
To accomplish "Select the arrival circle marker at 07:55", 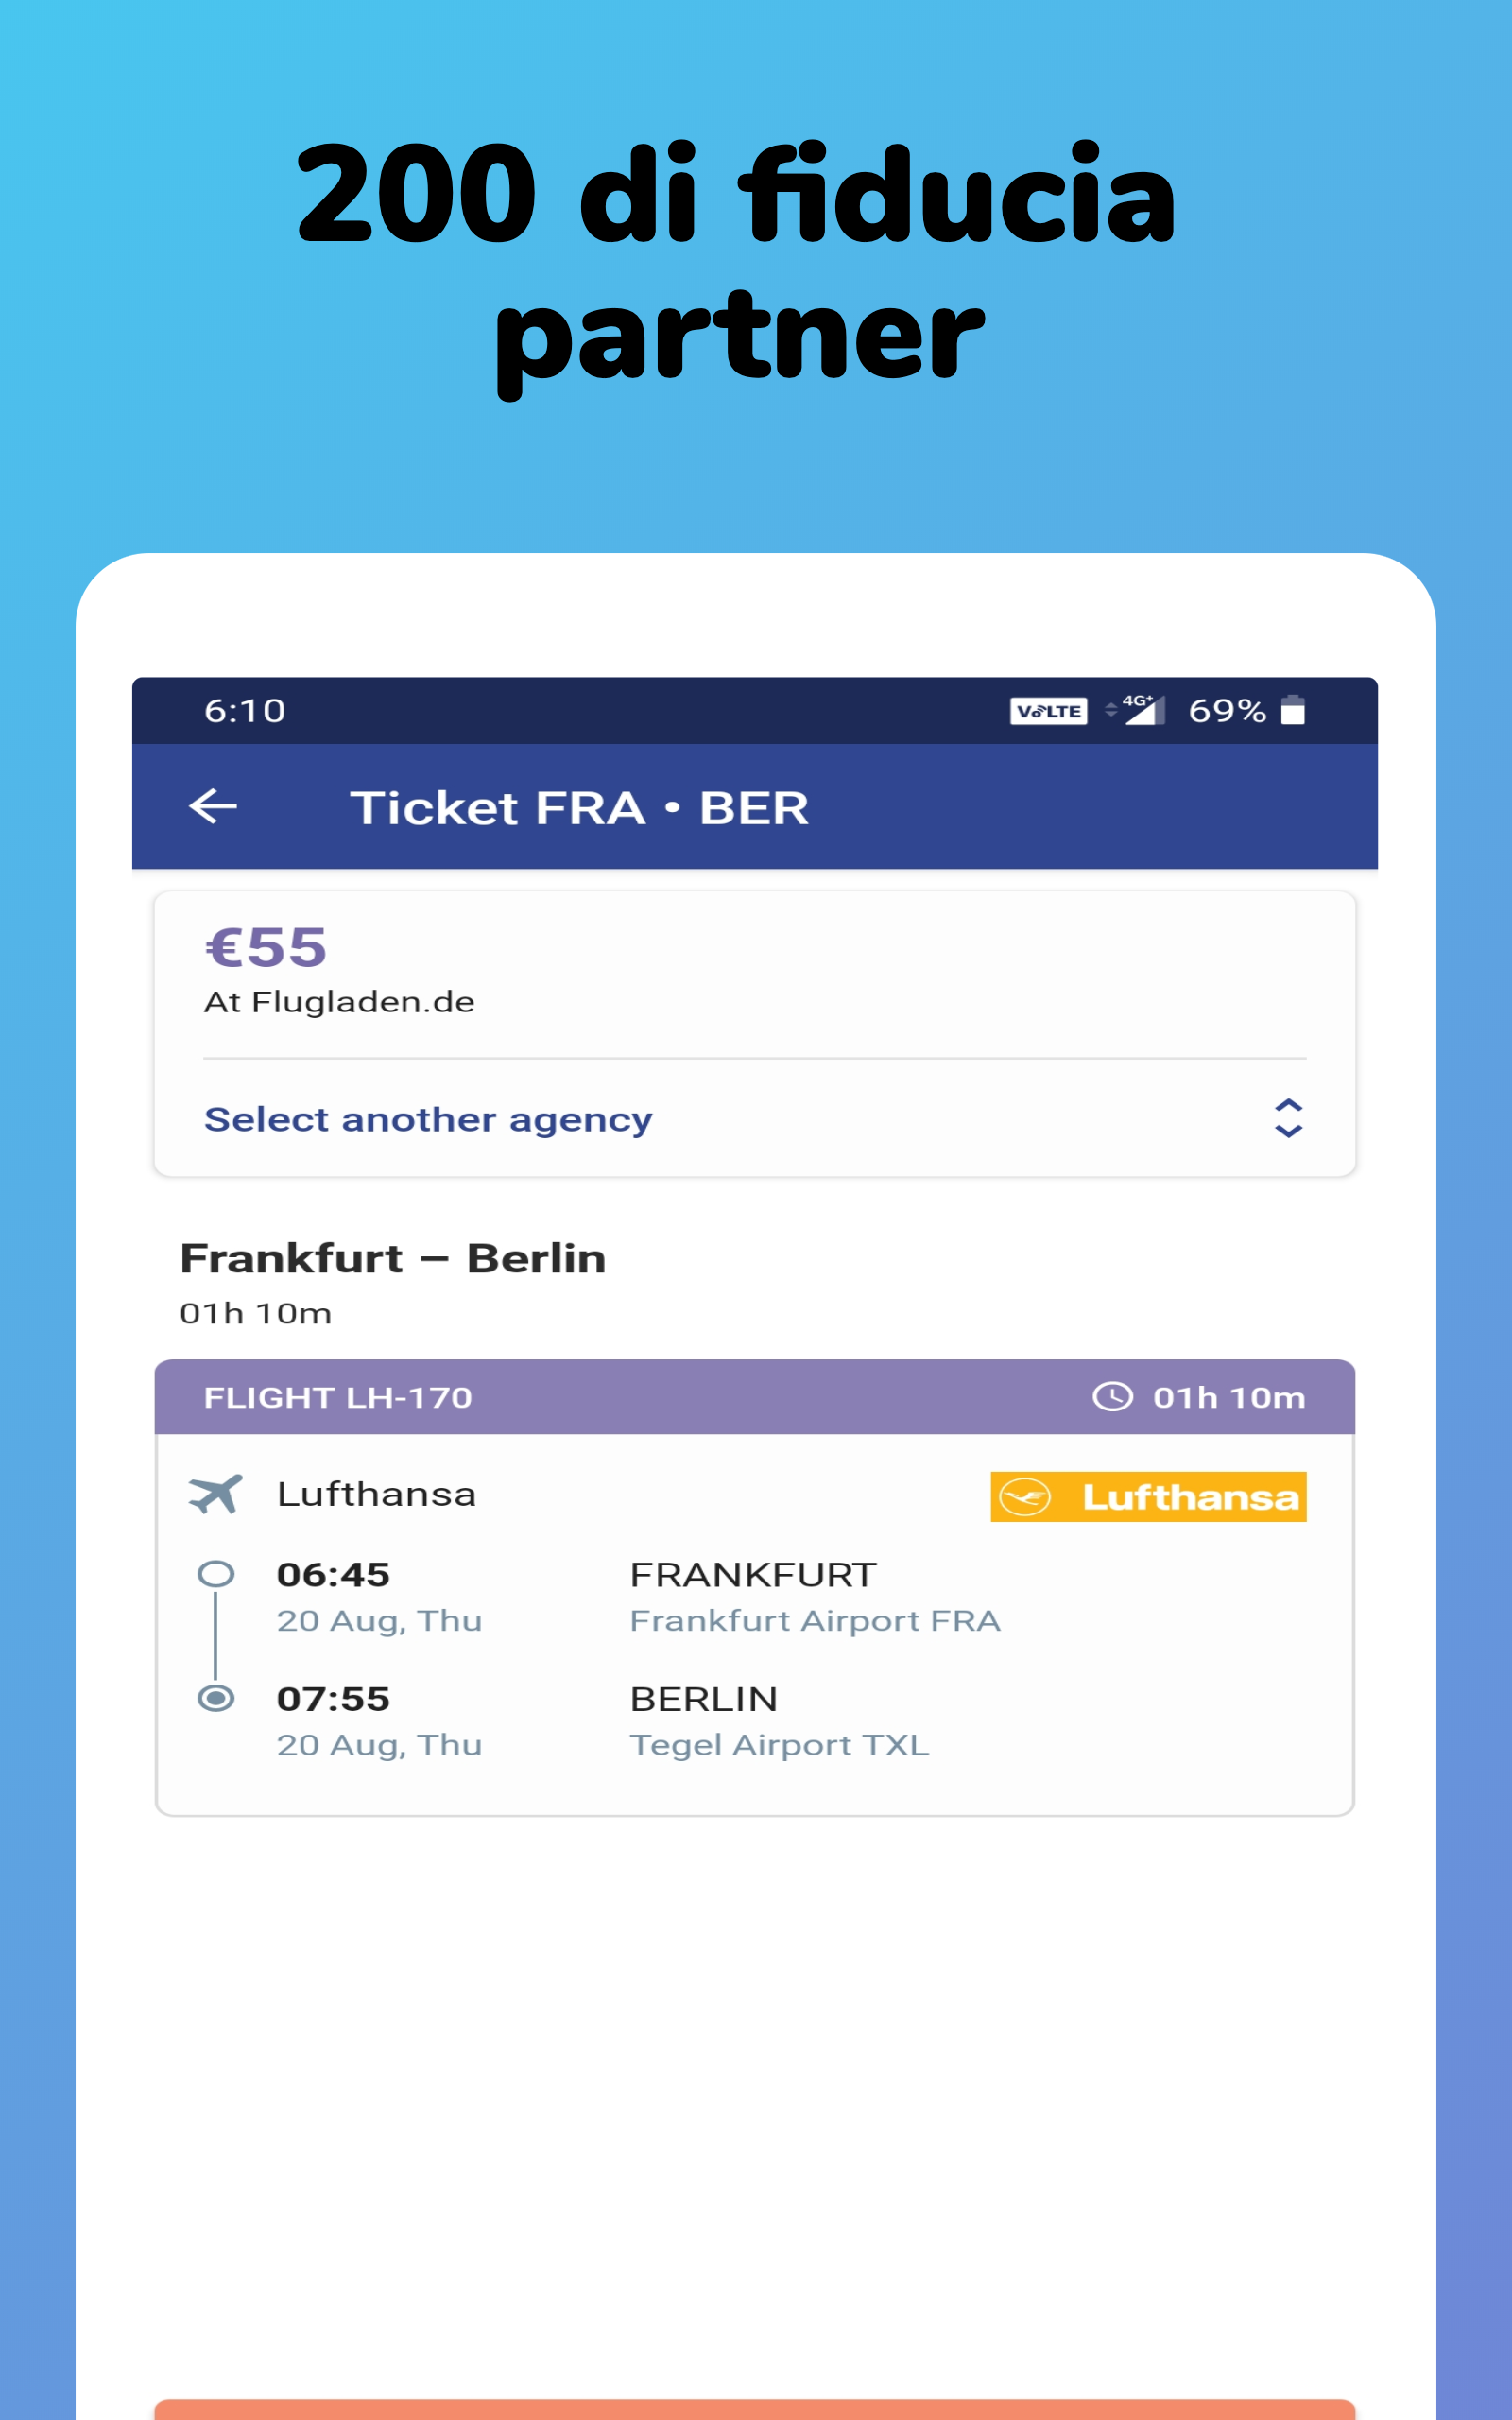I will pyautogui.click(x=216, y=1698).
